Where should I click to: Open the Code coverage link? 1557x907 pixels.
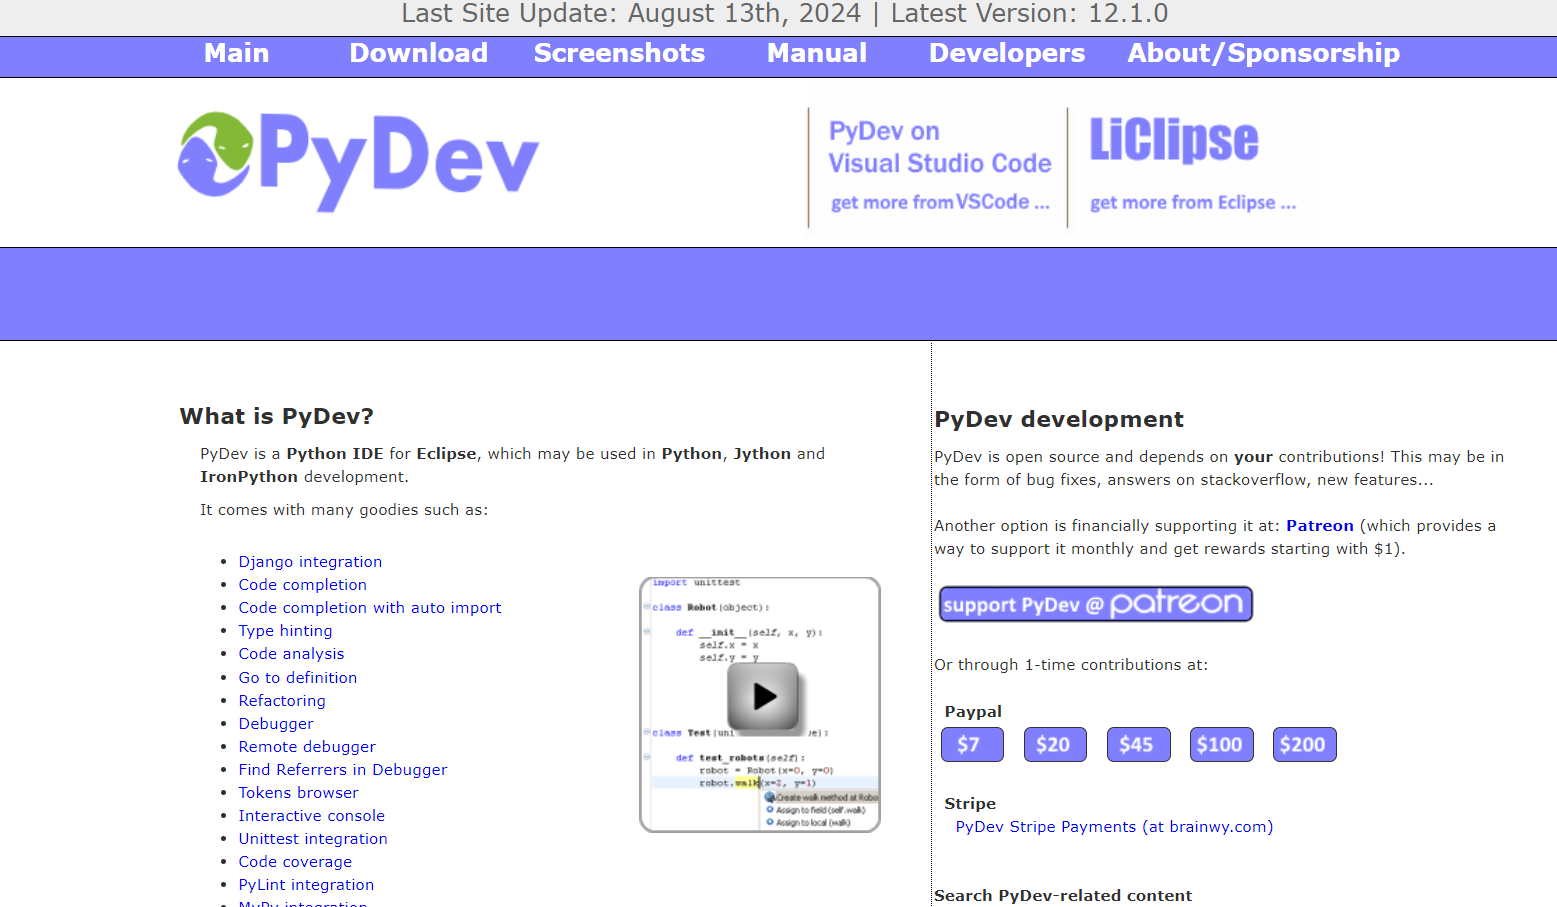point(295,862)
